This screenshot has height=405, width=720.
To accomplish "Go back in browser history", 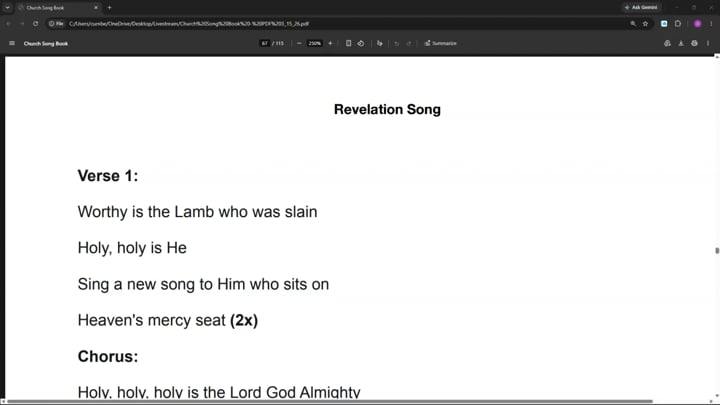I will [x=9, y=23].
